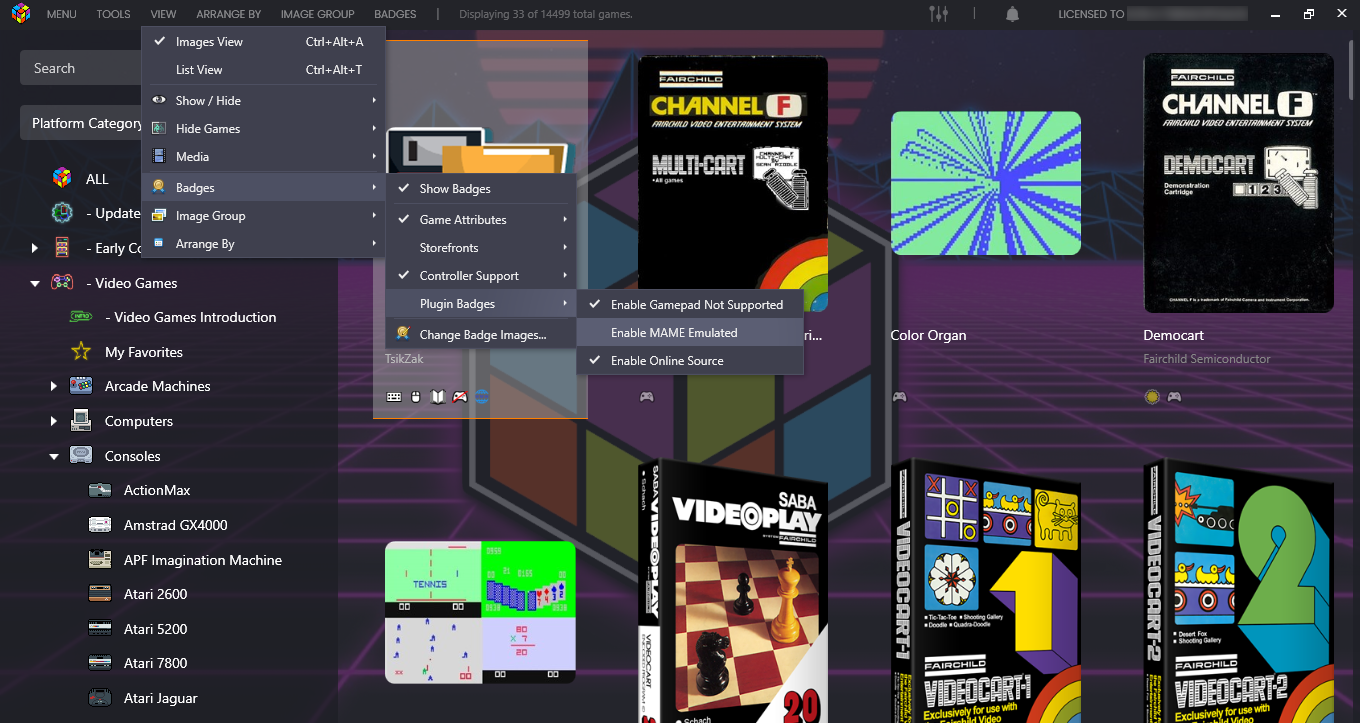
Task: Select the Videocart-2 game cover
Action: pos(1239,592)
